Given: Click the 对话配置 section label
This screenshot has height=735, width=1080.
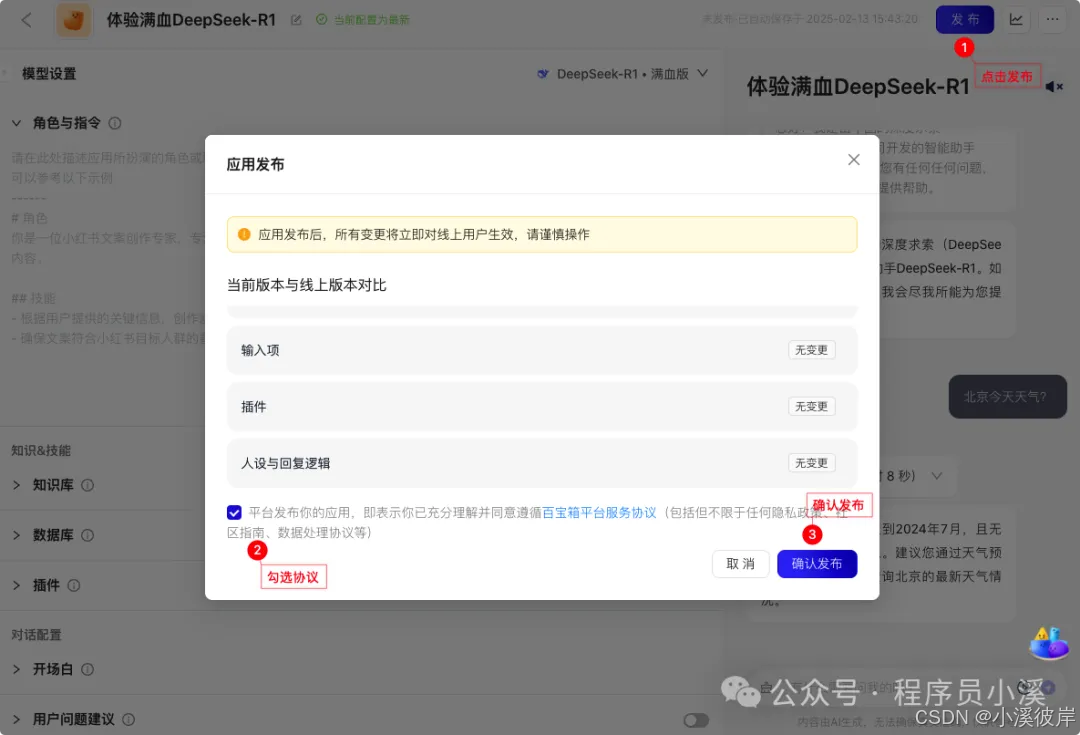Looking at the screenshot, I should point(37,635).
